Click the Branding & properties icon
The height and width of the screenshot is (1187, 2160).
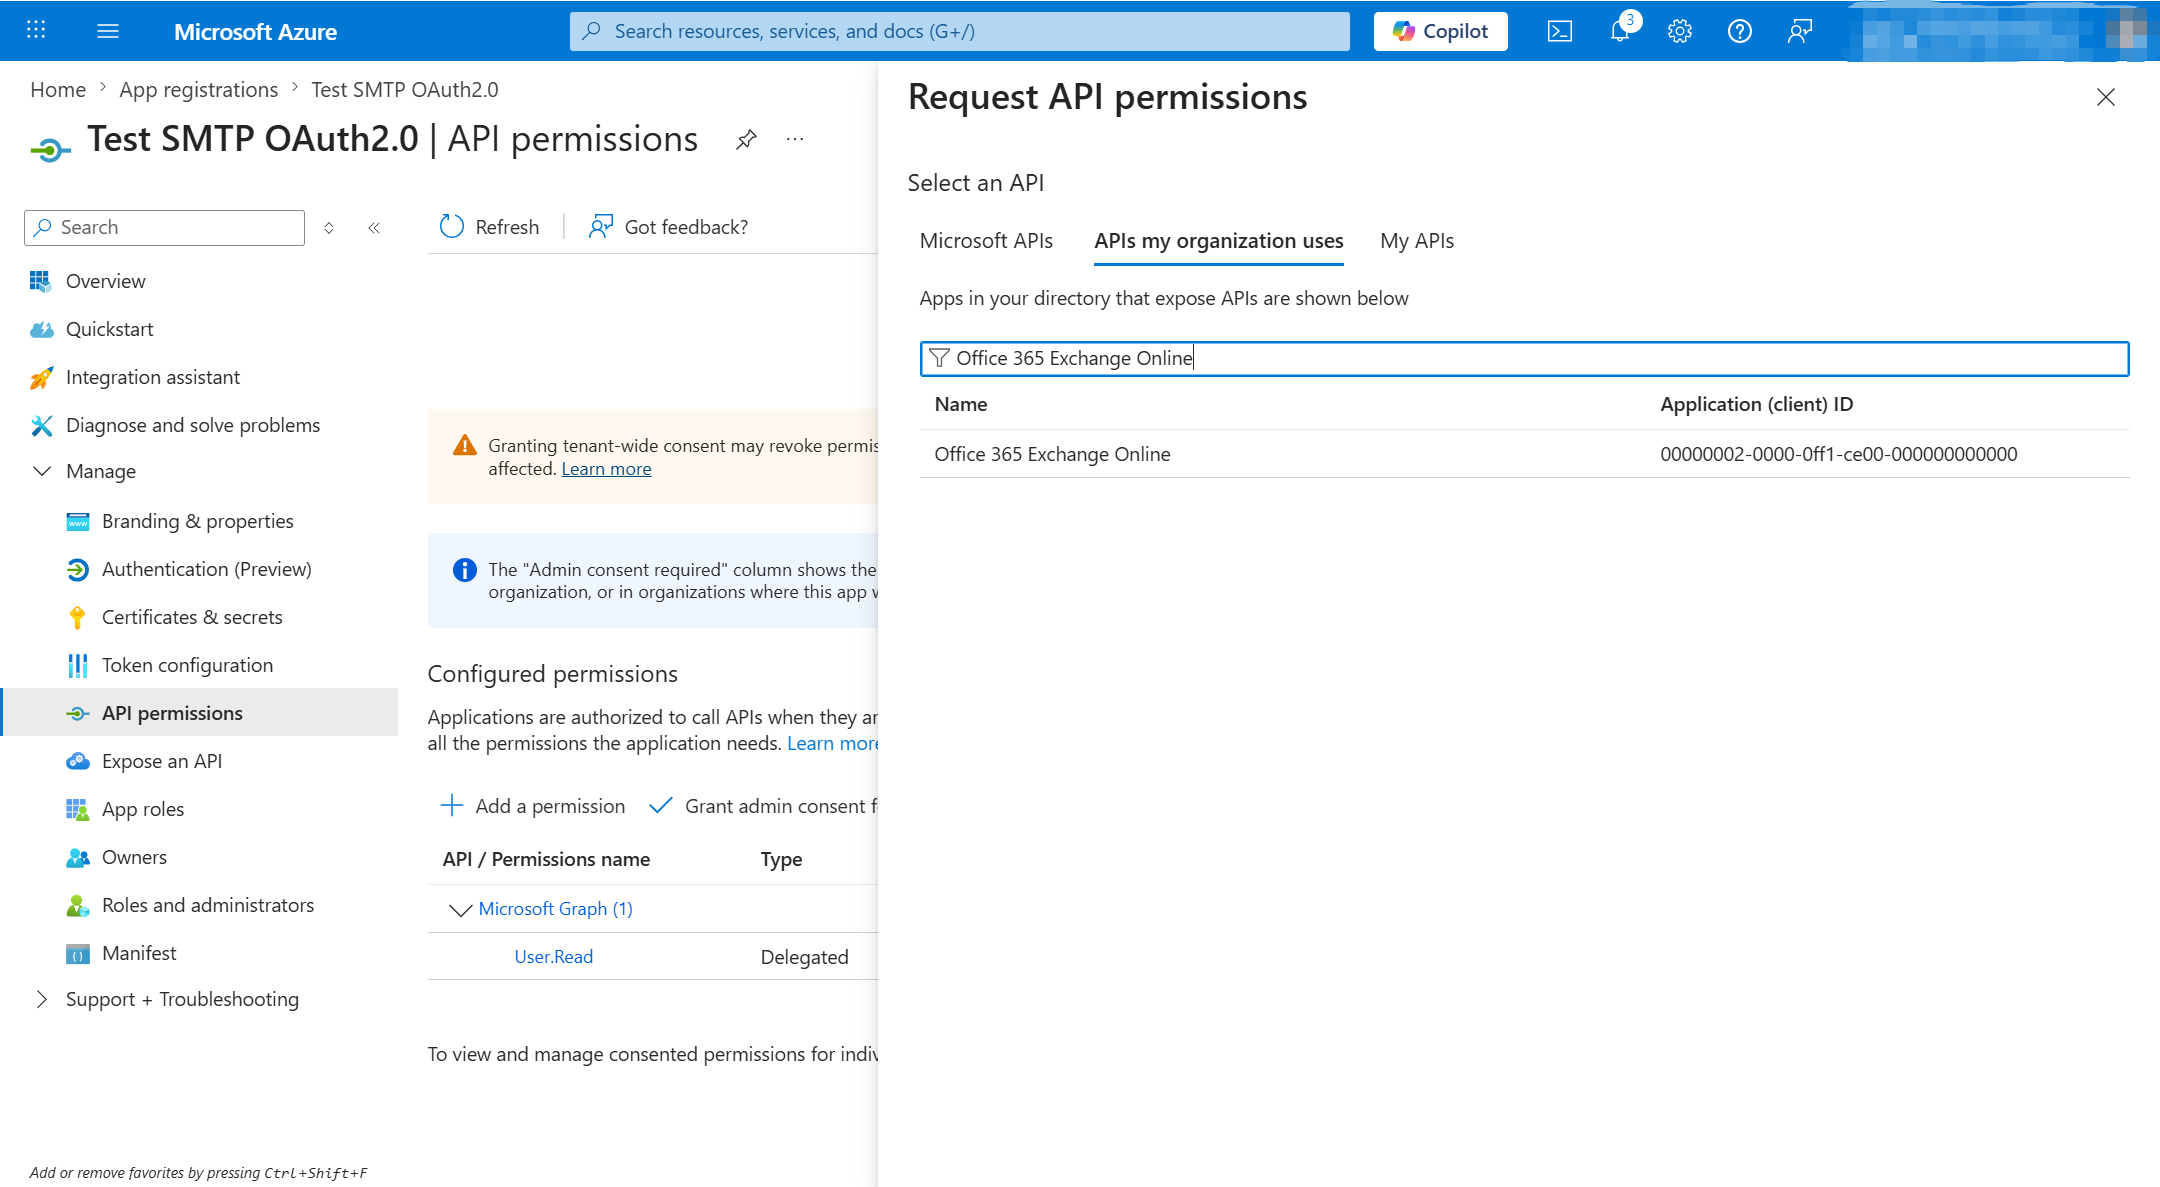point(77,521)
